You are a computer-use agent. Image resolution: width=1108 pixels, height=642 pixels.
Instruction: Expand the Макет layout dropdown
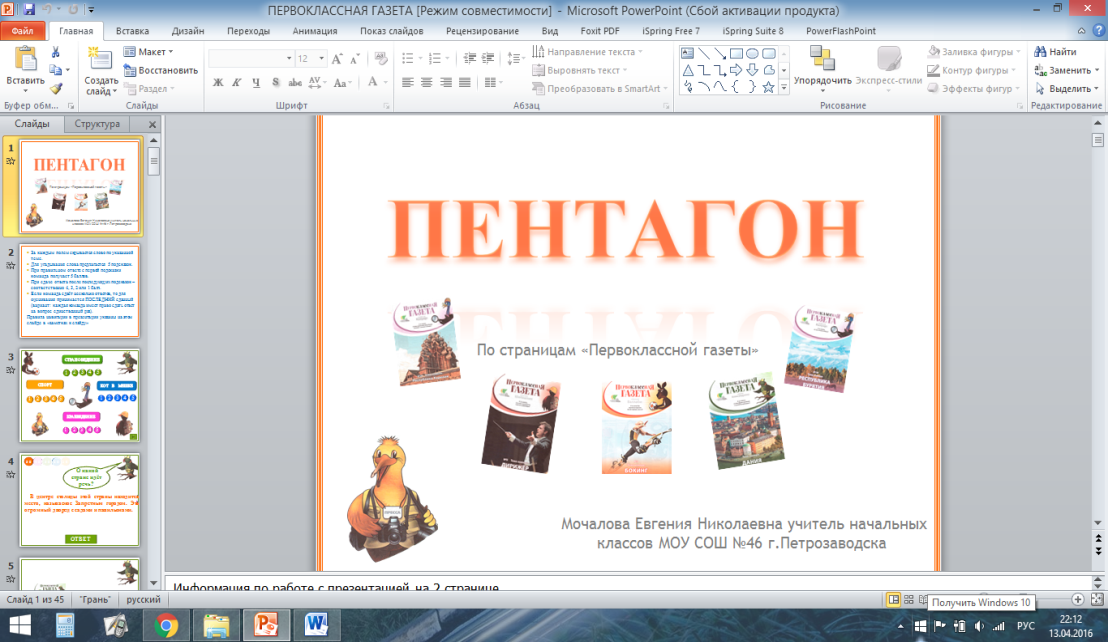(148, 52)
